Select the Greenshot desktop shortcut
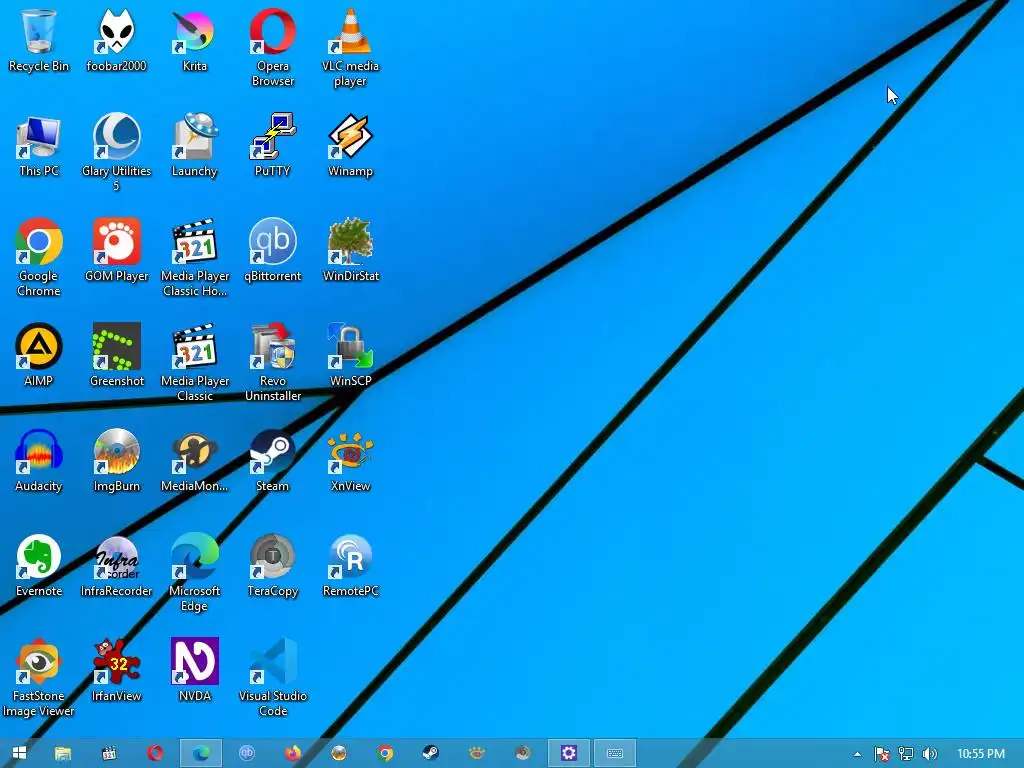Screen dimensions: 1024x768 pos(116,355)
